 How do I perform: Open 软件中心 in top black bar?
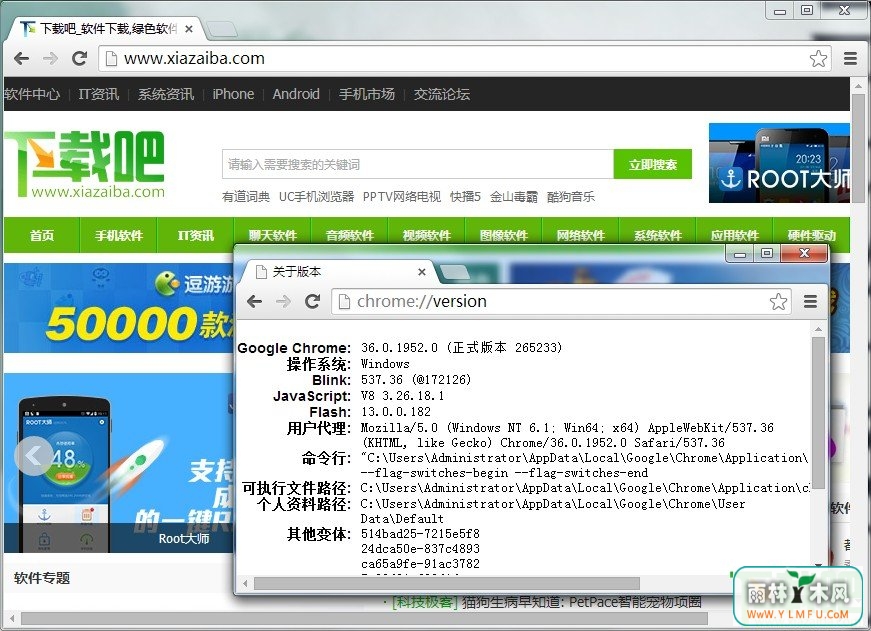(32, 94)
